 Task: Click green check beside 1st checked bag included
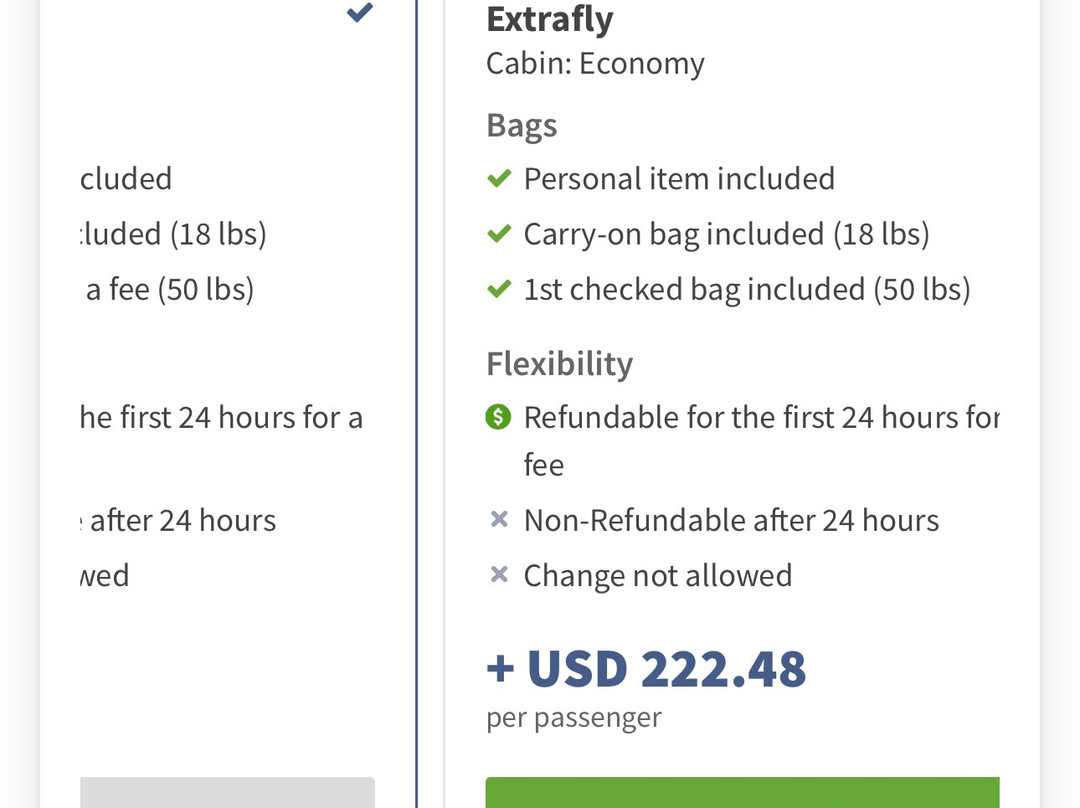click(x=498, y=290)
